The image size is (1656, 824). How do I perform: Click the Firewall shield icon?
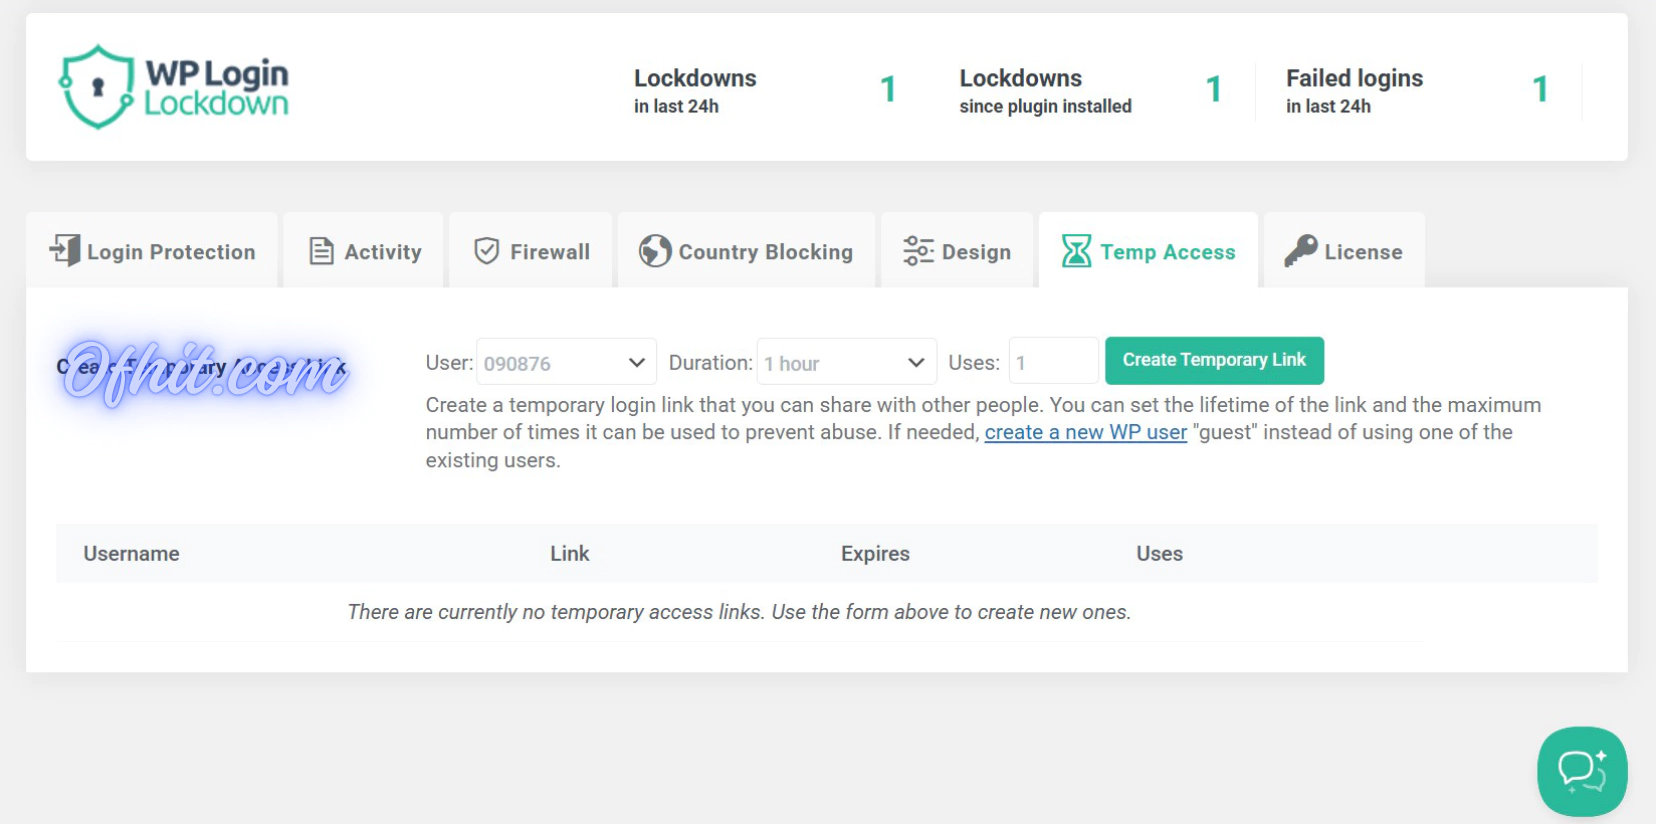click(x=487, y=251)
